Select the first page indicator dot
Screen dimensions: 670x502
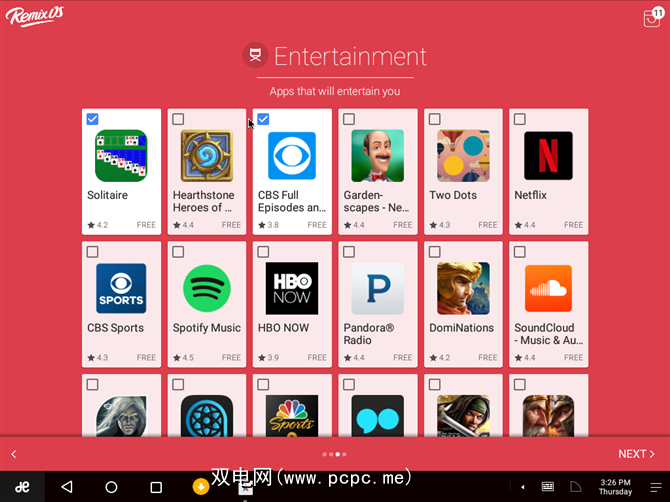(x=325, y=454)
